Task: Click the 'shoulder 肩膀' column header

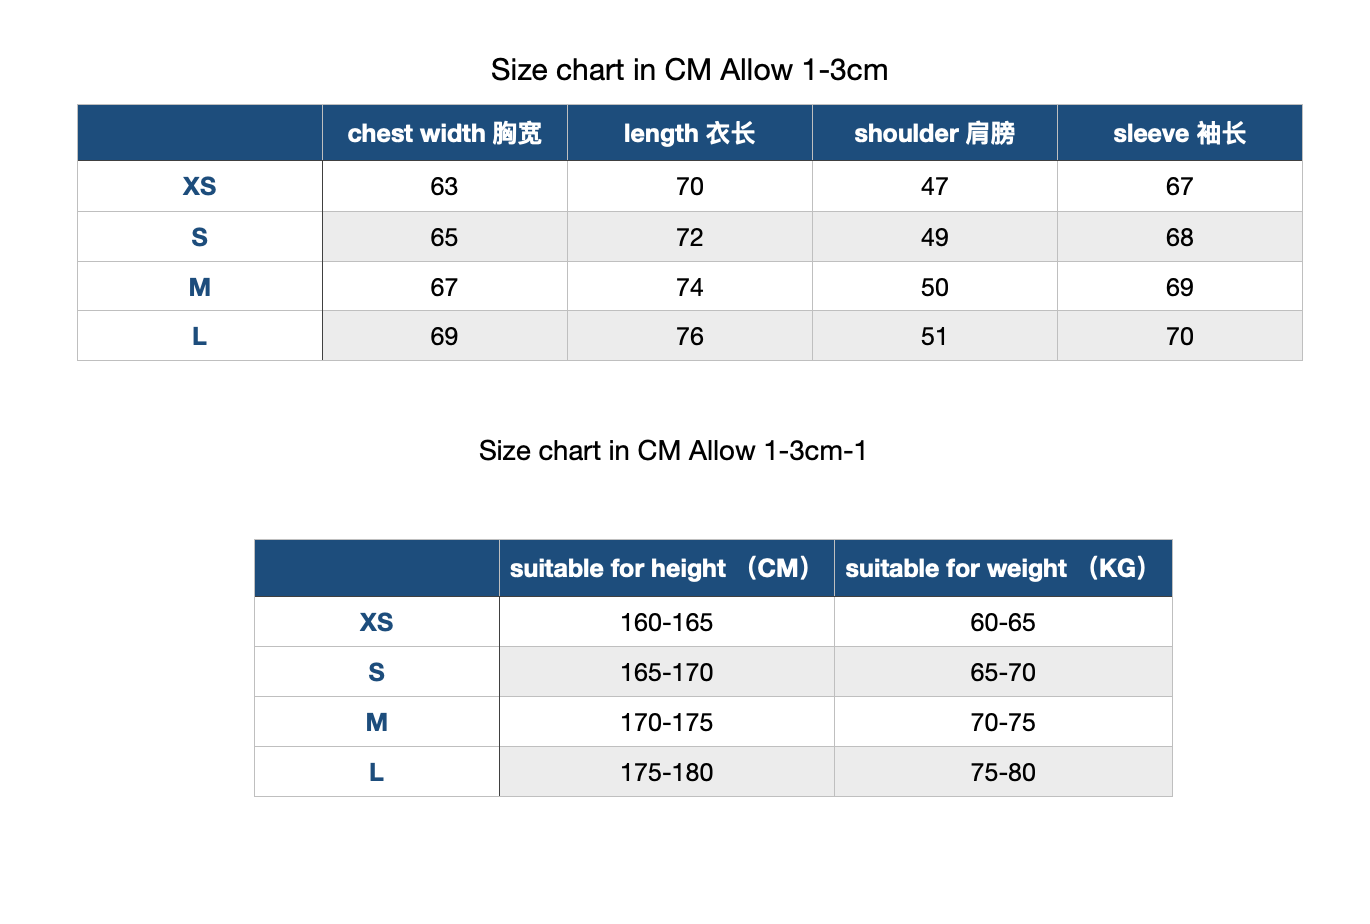Action: click(x=935, y=133)
